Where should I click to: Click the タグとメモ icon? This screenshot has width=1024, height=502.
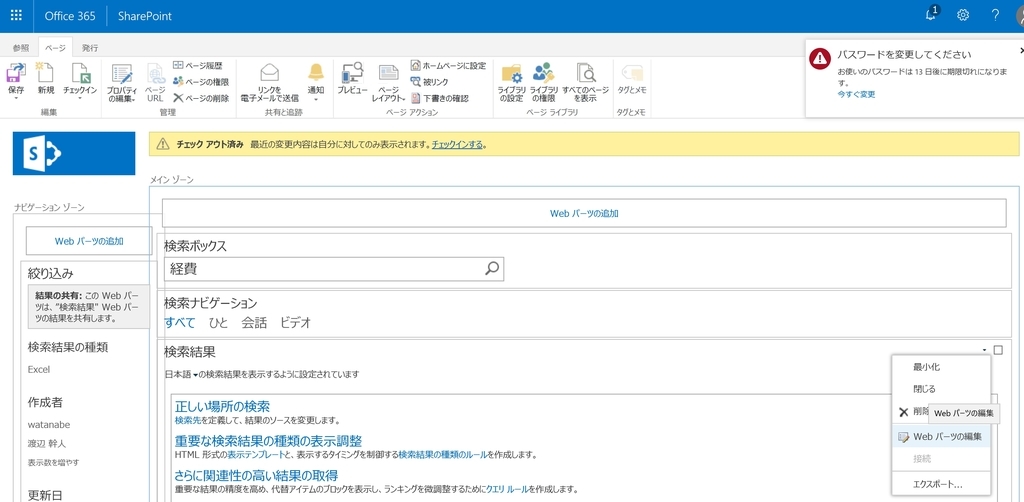click(632, 72)
